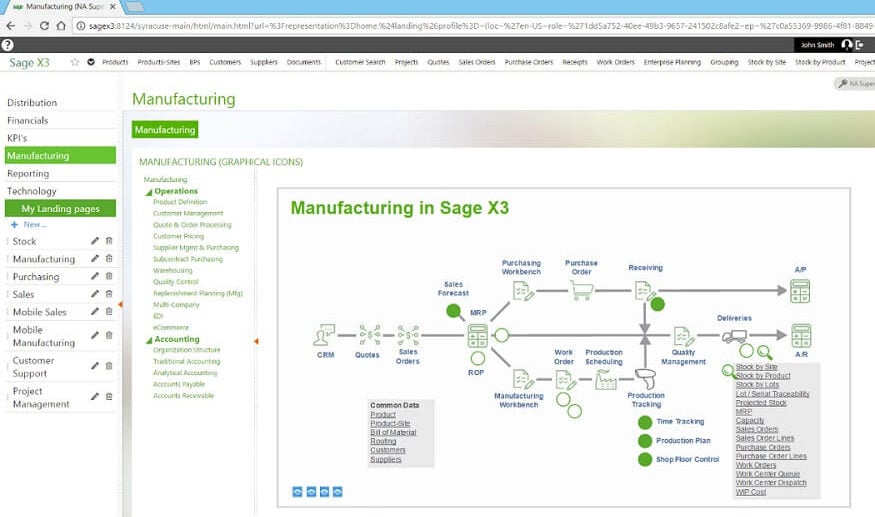Click the pencil edit icon beside Stock
Viewport: 875px width, 517px height.
(x=95, y=241)
